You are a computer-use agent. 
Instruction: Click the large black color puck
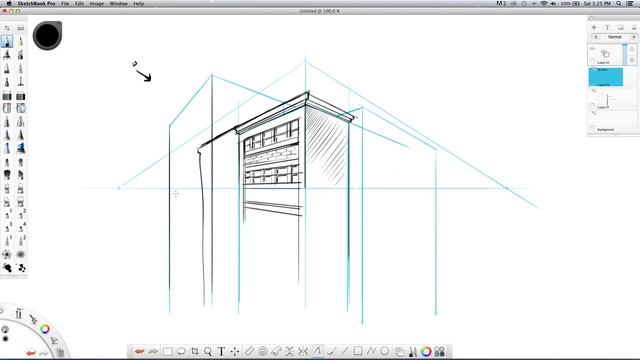point(47,36)
